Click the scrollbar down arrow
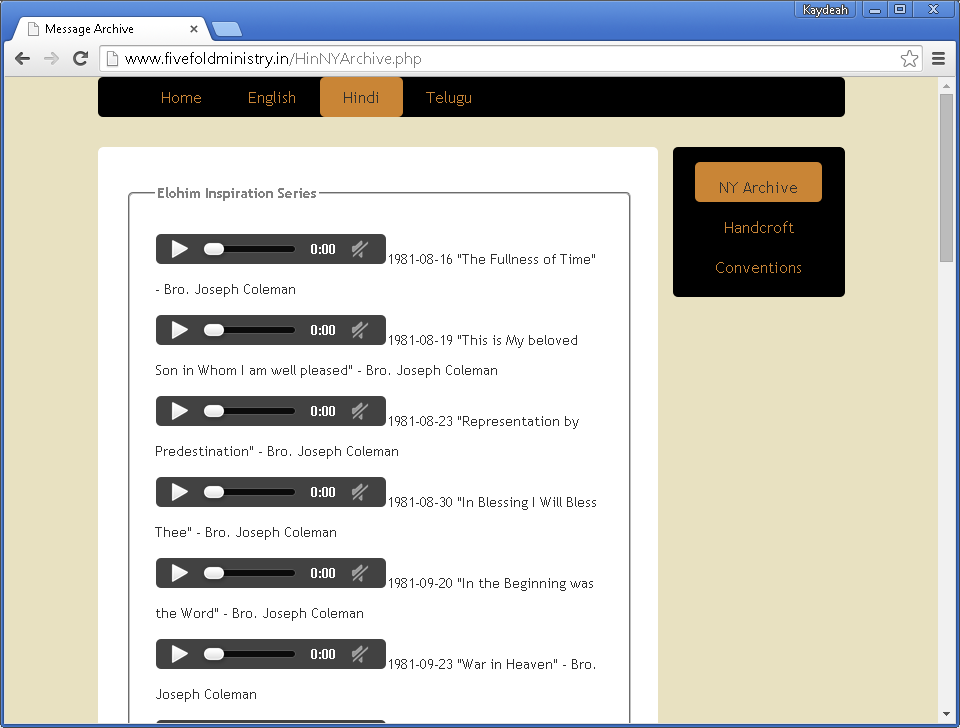The height and width of the screenshot is (728, 960). click(x=947, y=714)
